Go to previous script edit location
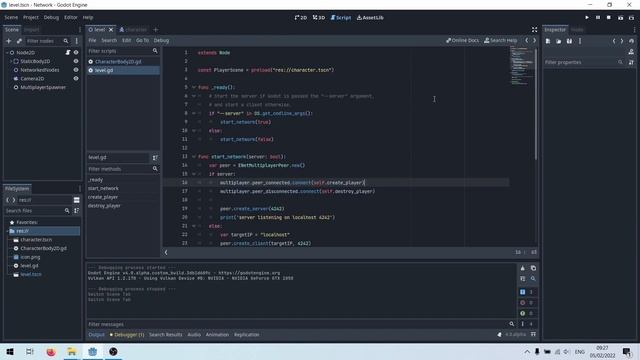Image resolution: width=640 pixels, height=360 pixels. click(527, 40)
